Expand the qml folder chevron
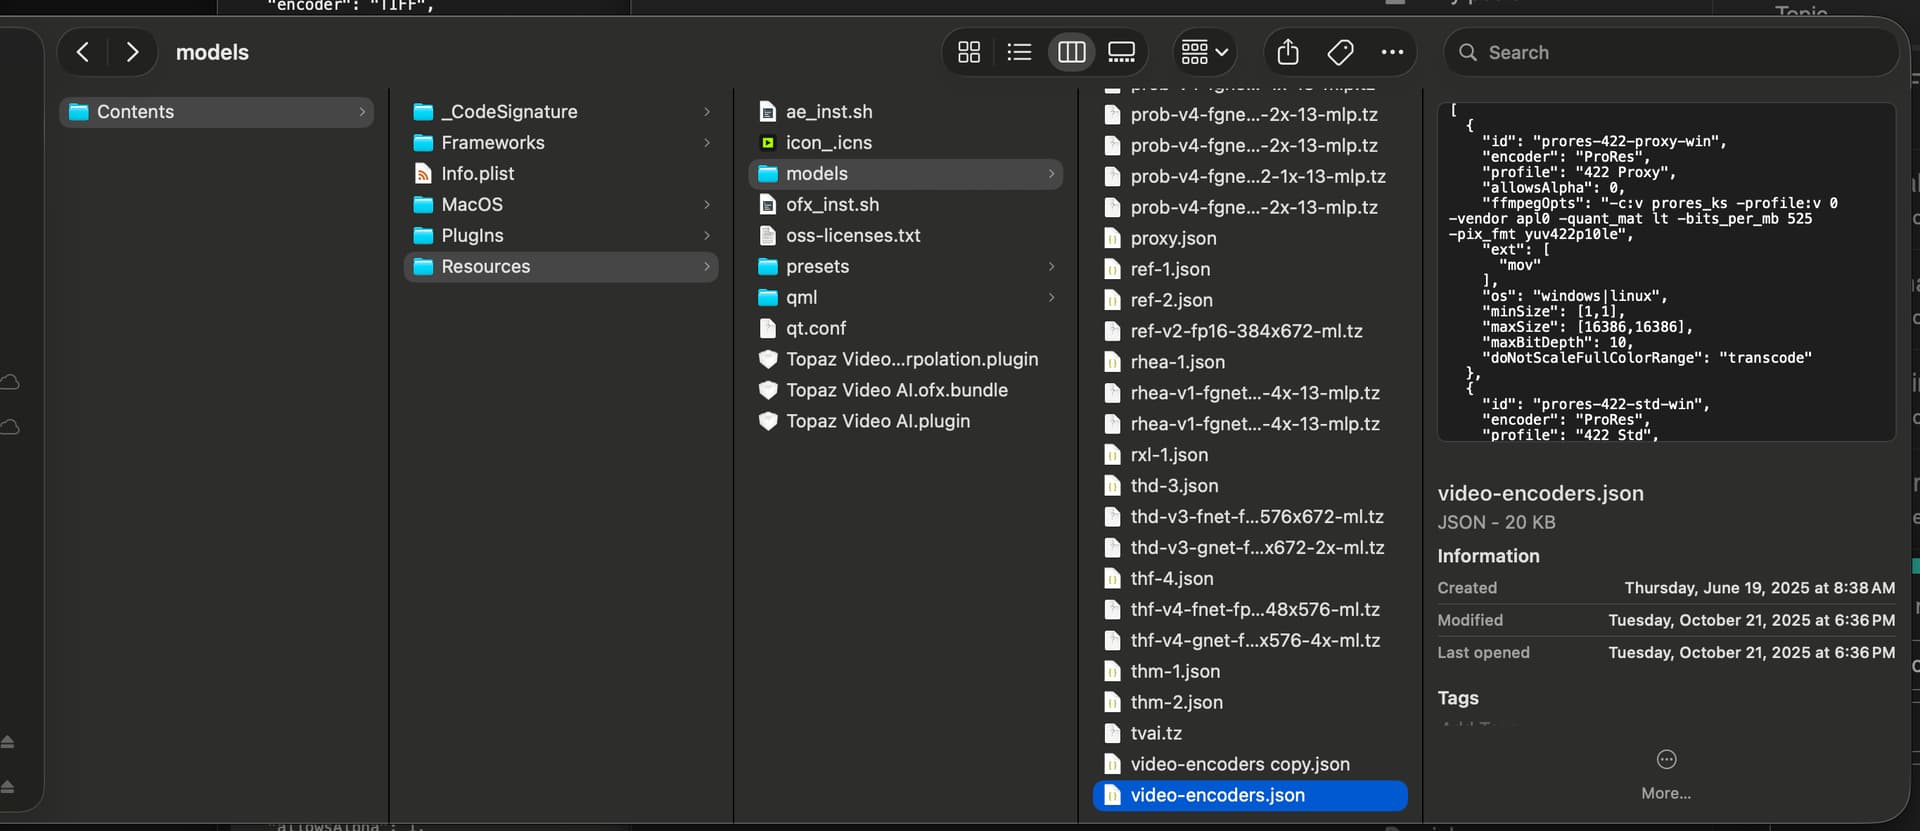 pyautogui.click(x=1051, y=298)
